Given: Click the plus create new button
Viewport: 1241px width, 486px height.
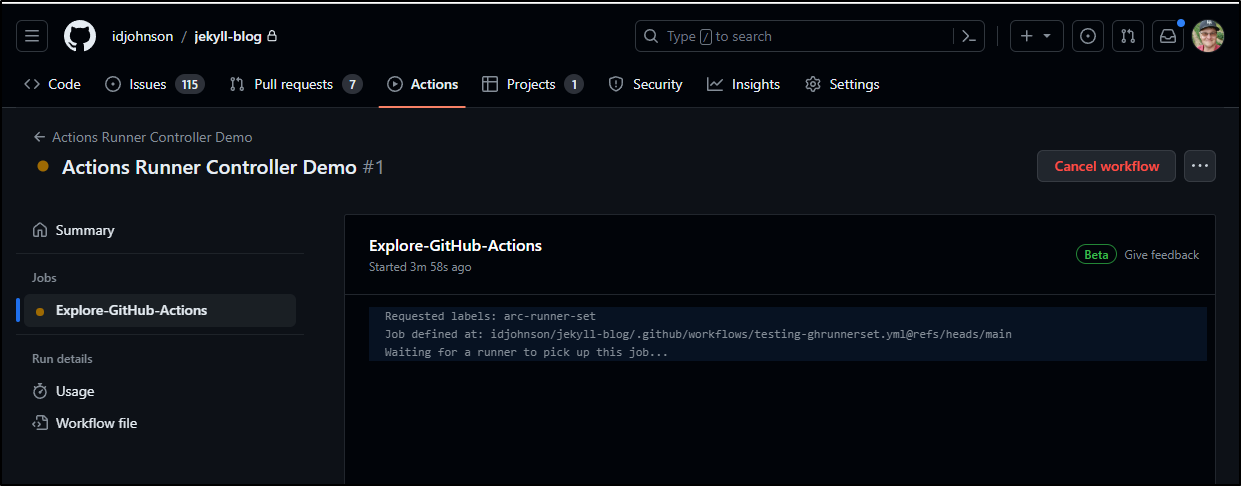Looking at the screenshot, I should [1027, 36].
